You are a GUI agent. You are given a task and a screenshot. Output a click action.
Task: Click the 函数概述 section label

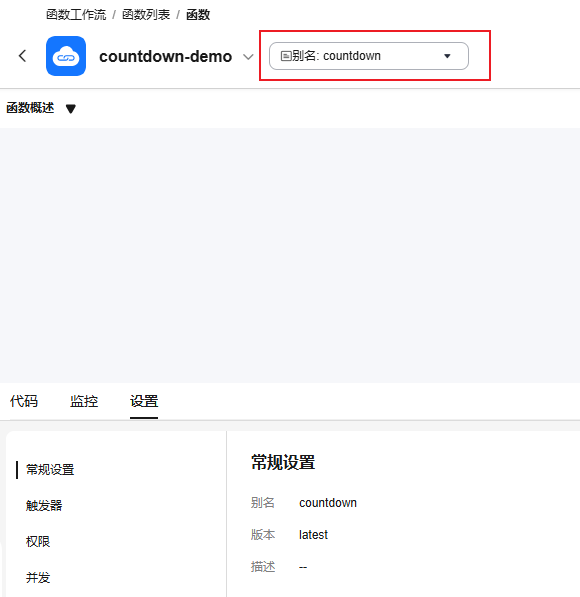30,108
